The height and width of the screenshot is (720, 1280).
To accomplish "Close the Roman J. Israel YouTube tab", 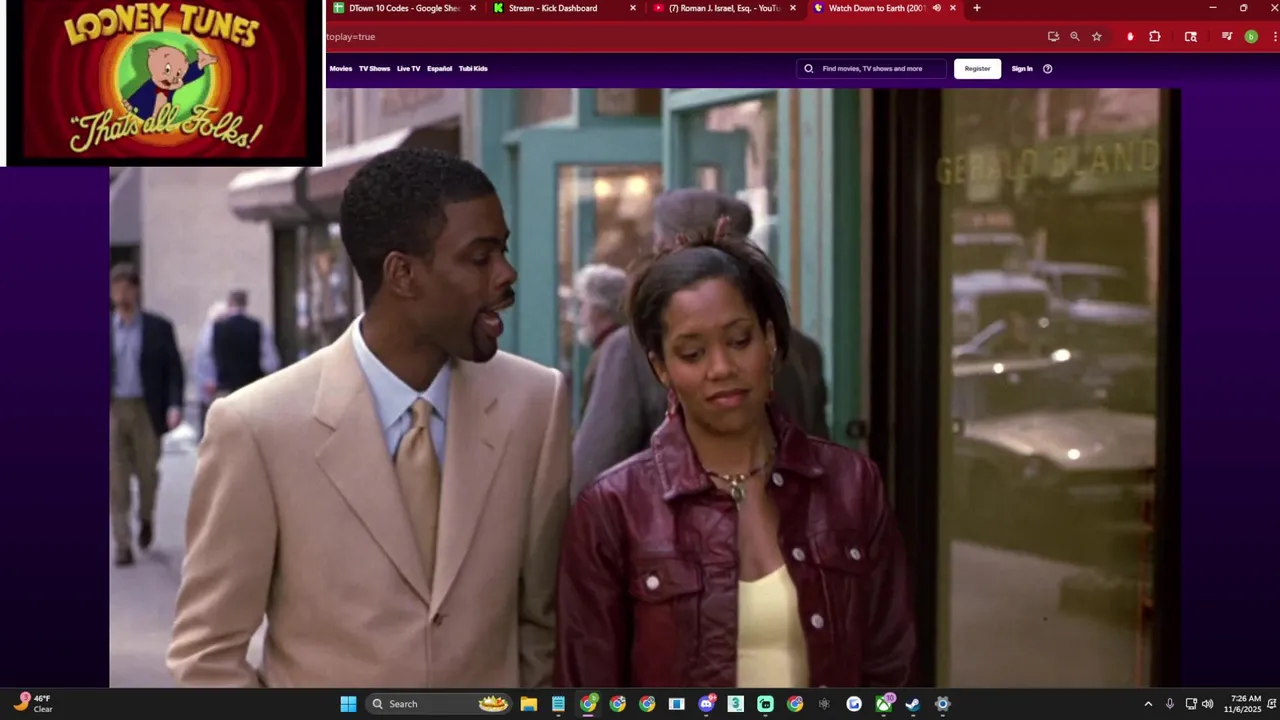I will point(793,8).
